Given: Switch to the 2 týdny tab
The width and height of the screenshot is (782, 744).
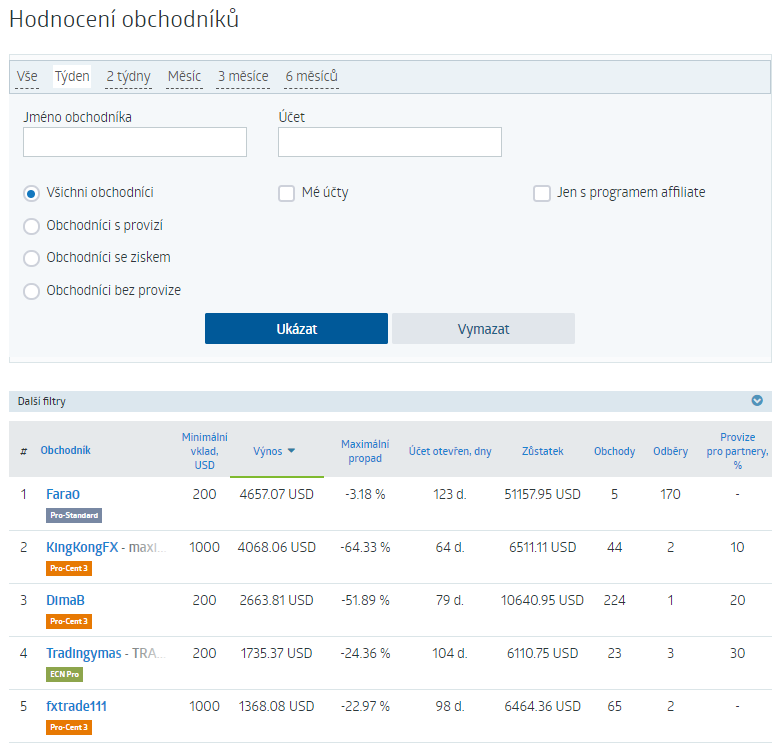Looking at the screenshot, I should (128, 76).
